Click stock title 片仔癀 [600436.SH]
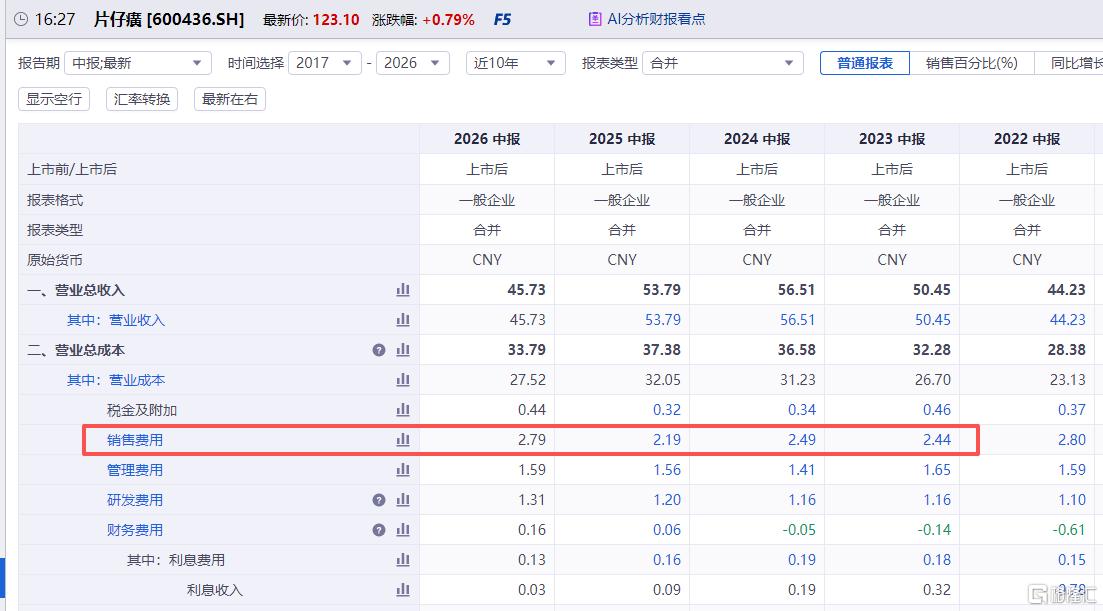 click(169, 19)
